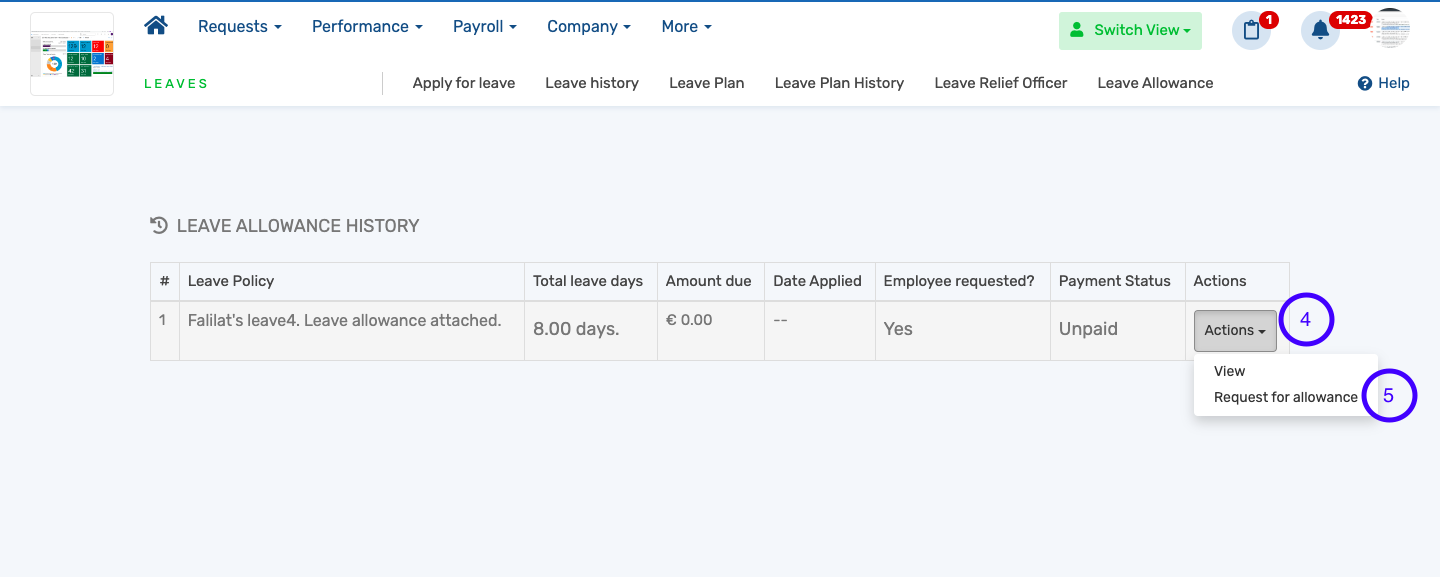Toggle the Actions dropdown button in row 1

pos(1235,331)
